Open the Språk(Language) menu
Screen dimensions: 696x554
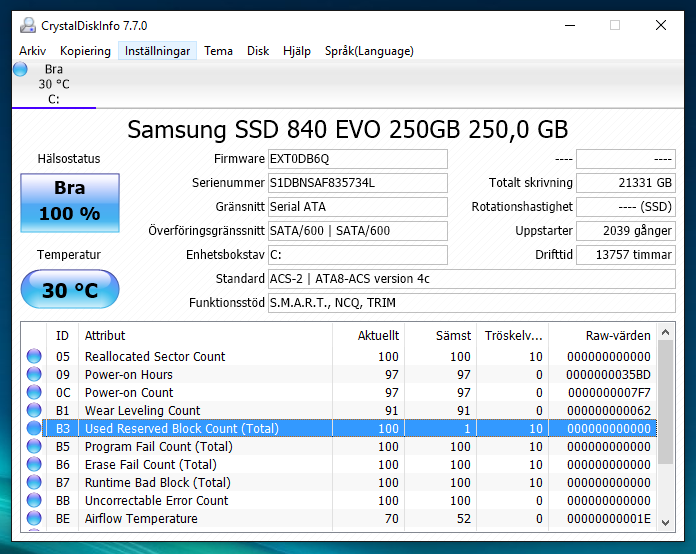pos(369,51)
